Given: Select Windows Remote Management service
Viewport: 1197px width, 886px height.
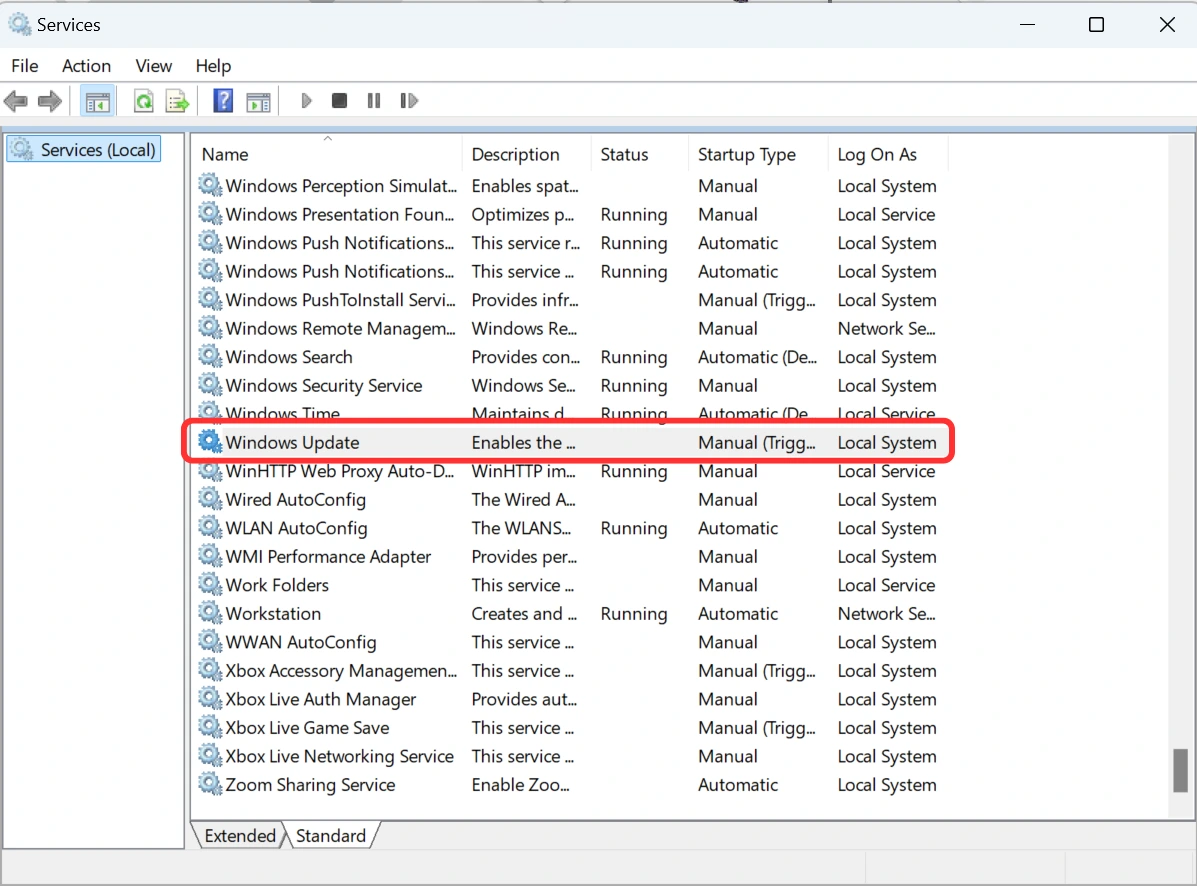Looking at the screenshot, I should (x=568, y=328).
